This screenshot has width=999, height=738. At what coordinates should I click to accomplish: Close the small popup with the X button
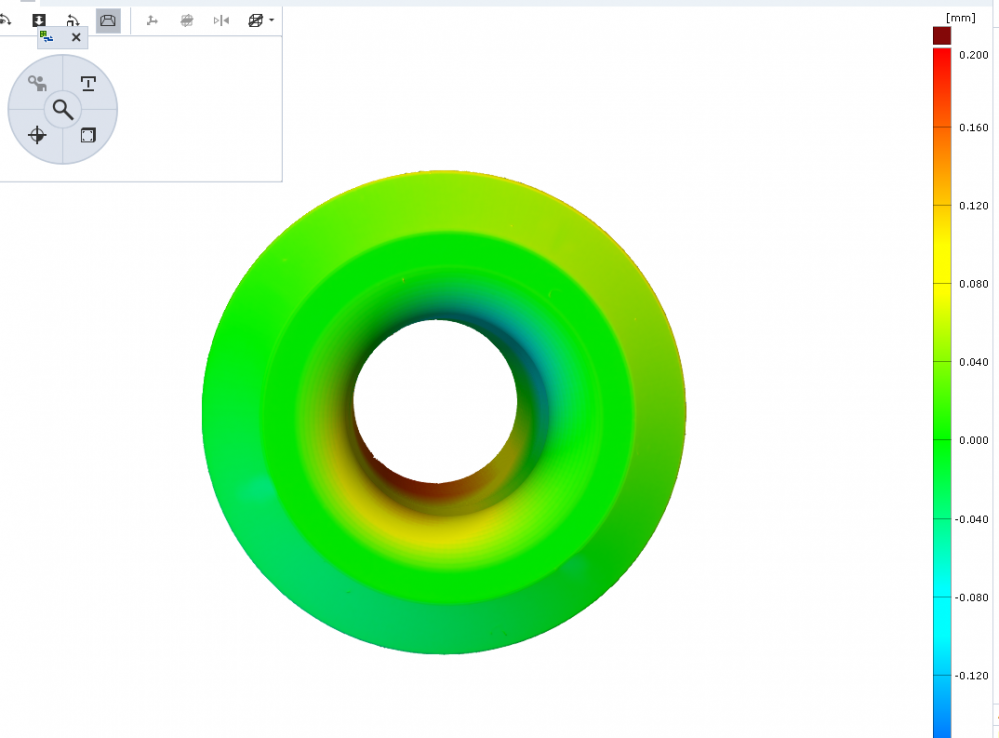point(76,38)
